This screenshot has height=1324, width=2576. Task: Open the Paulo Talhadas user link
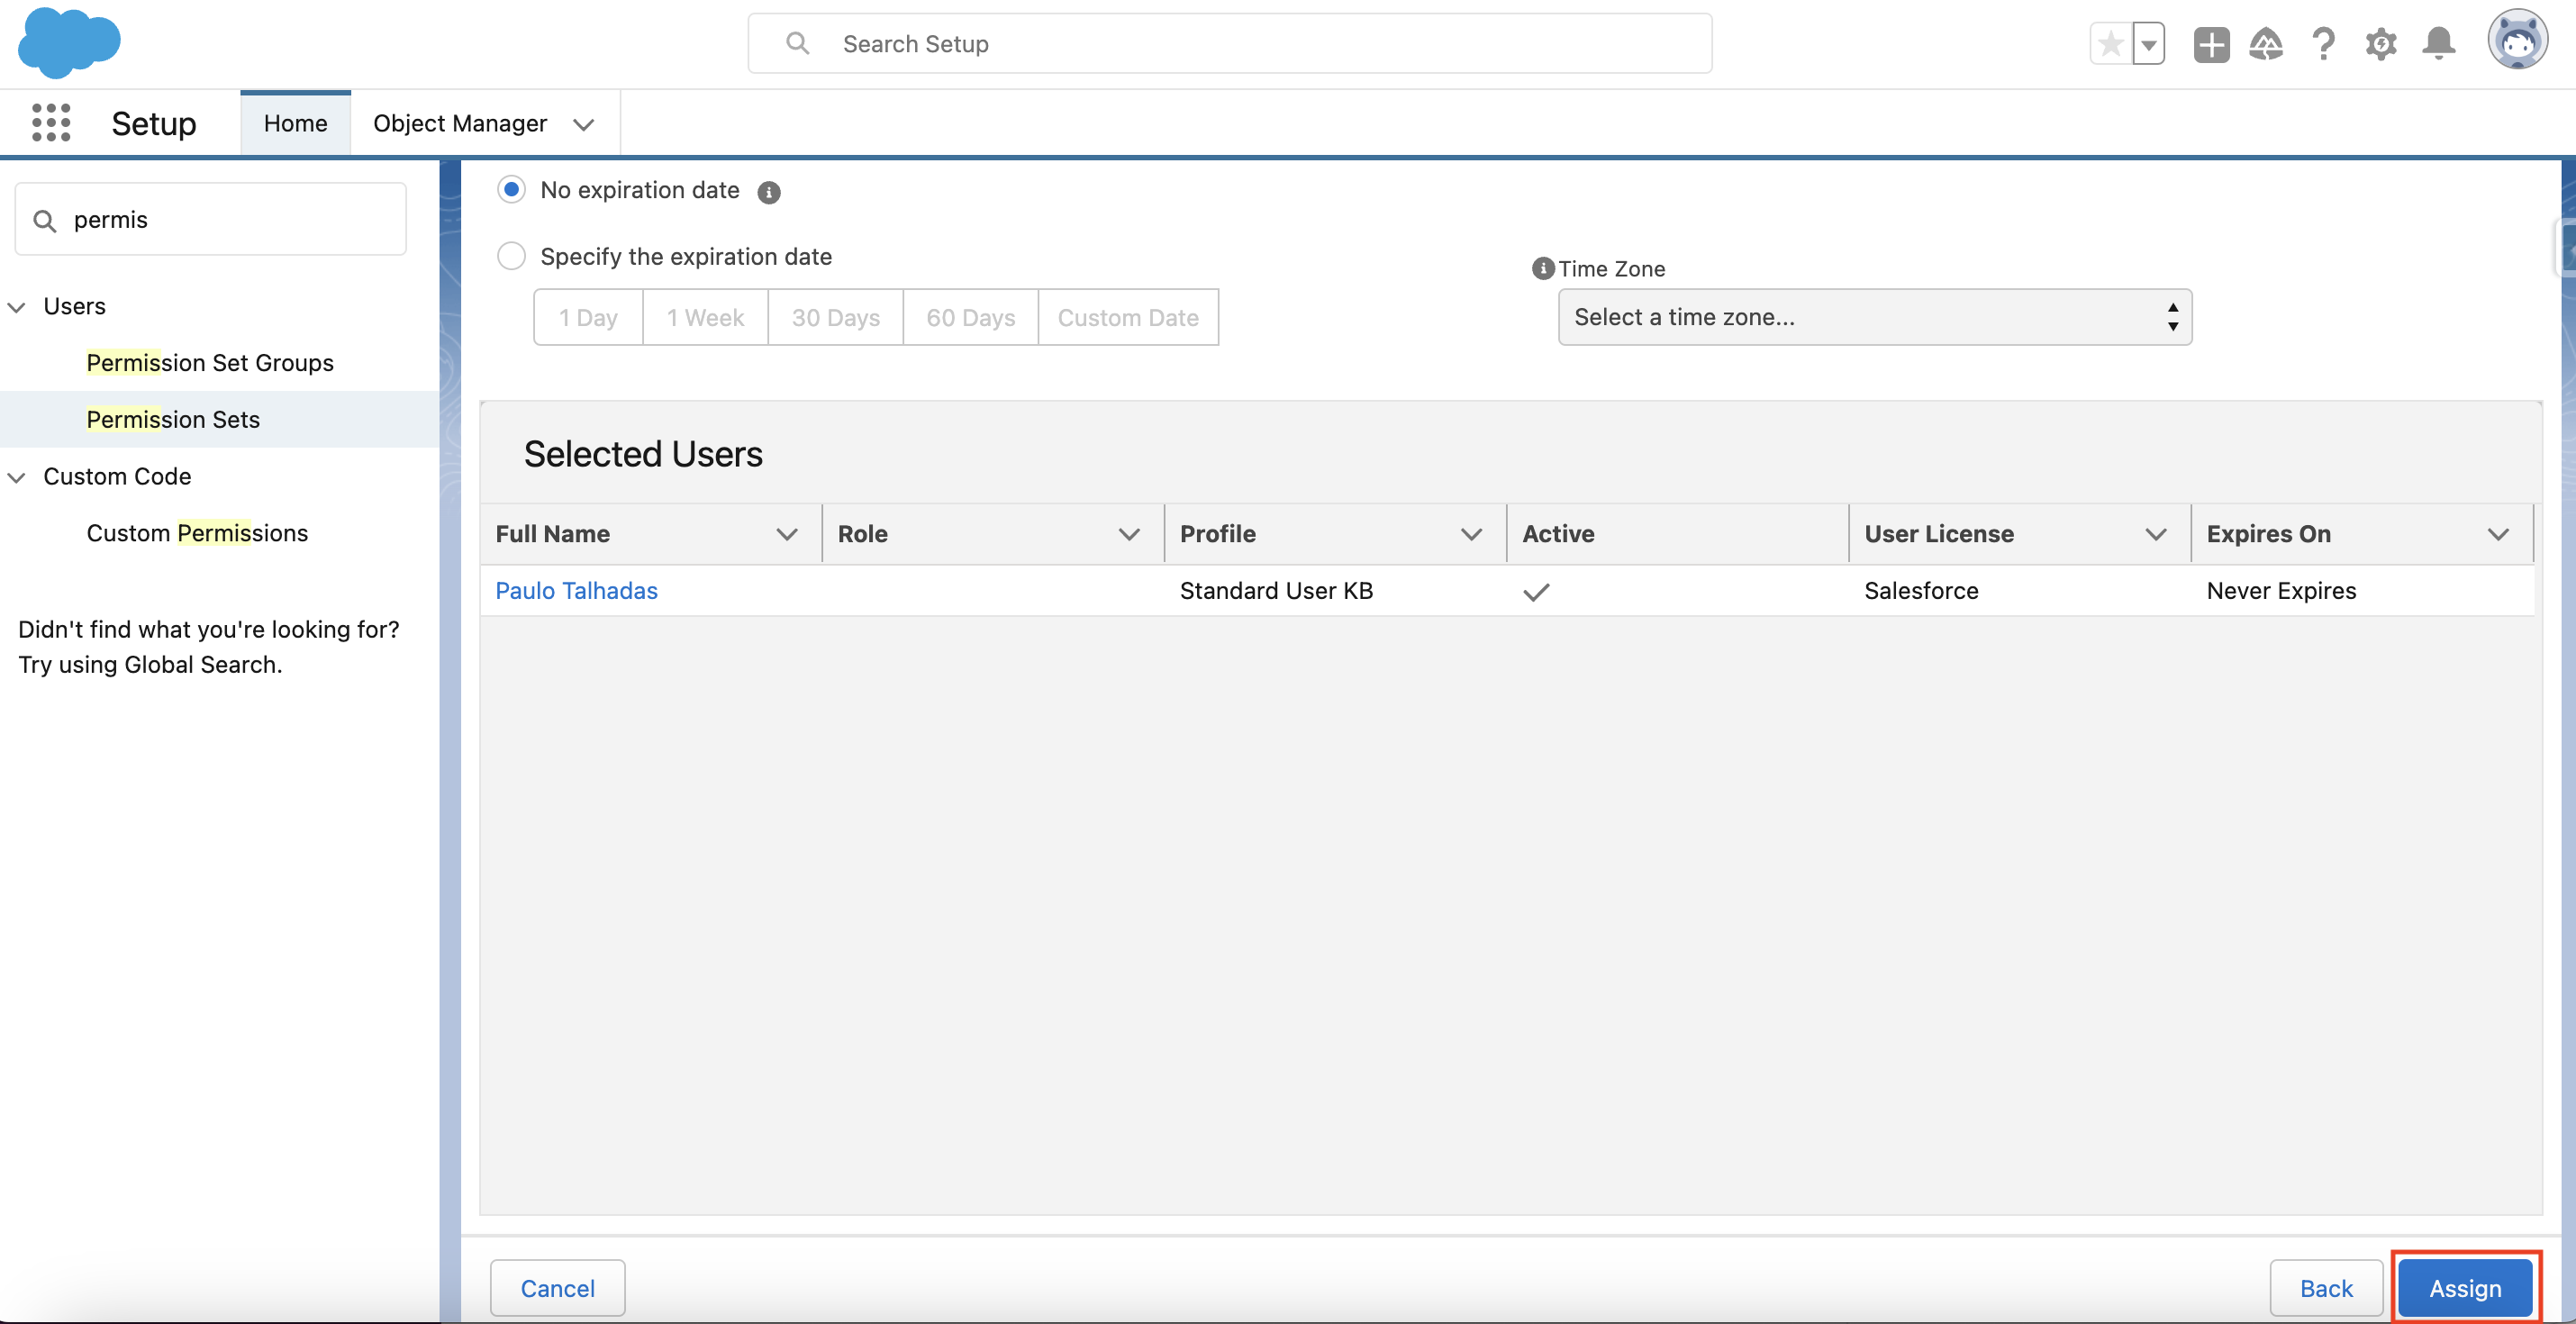click(x=576, y=591)
